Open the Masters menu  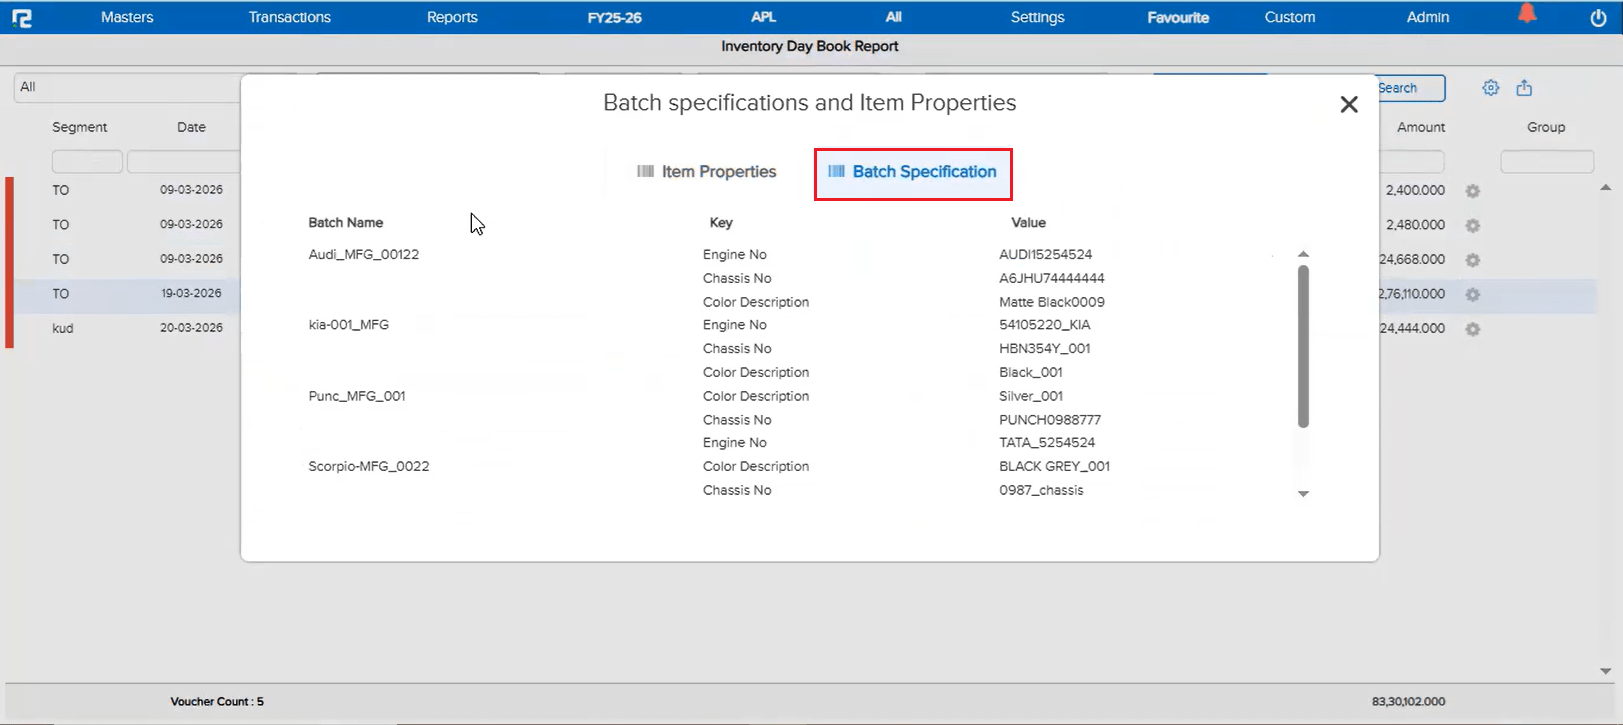[127, 17]
